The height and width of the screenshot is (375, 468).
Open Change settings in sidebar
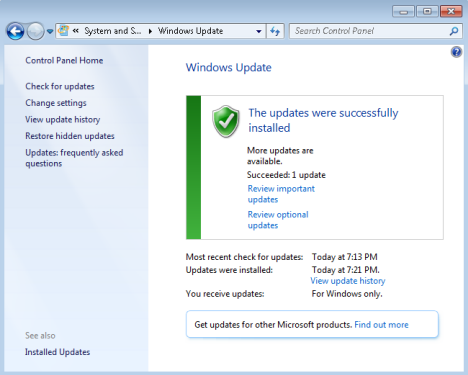point(56,103)
